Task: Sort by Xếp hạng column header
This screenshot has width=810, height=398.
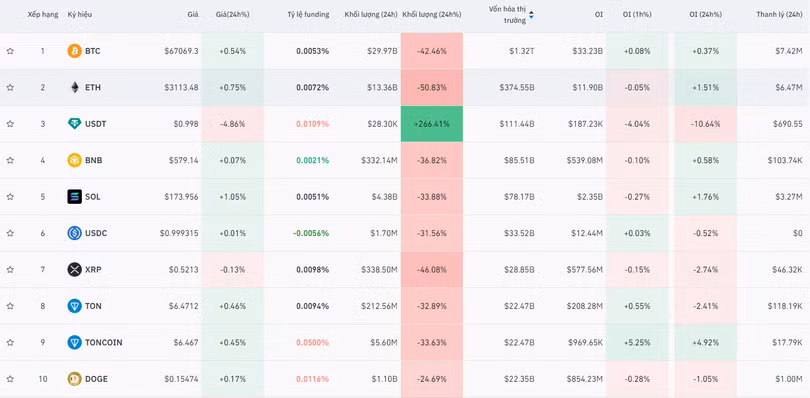Action: click(43, 14)
